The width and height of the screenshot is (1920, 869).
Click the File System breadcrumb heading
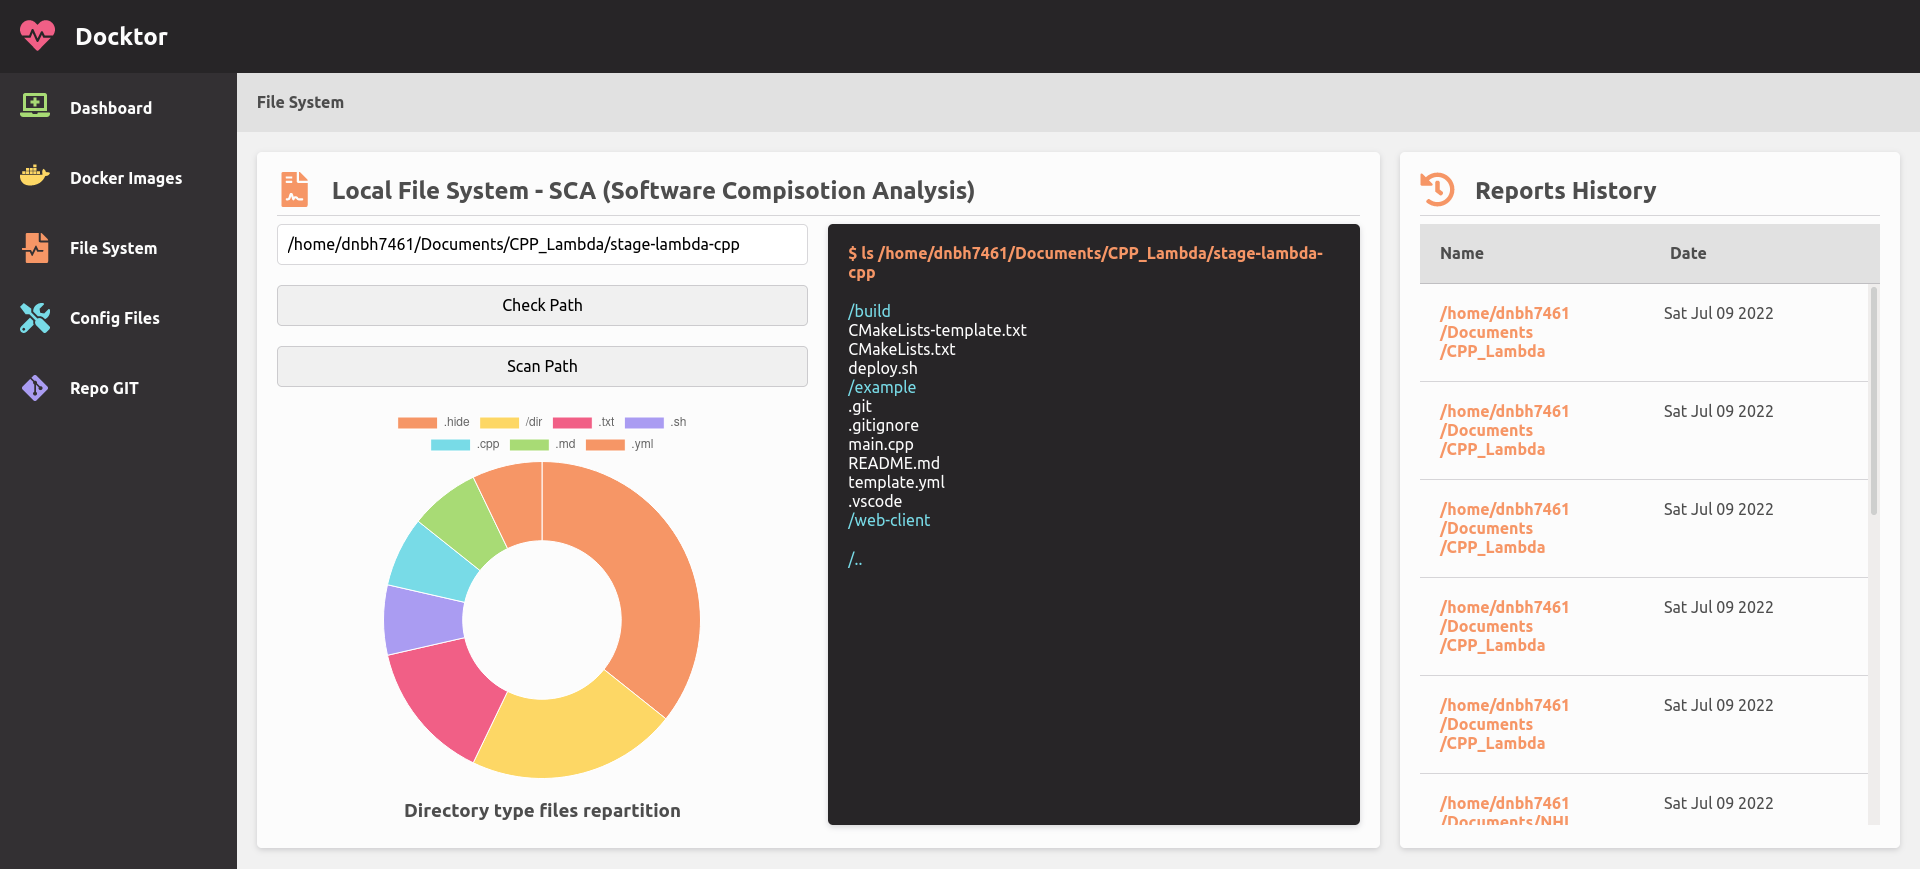click(x=300, y=102)
